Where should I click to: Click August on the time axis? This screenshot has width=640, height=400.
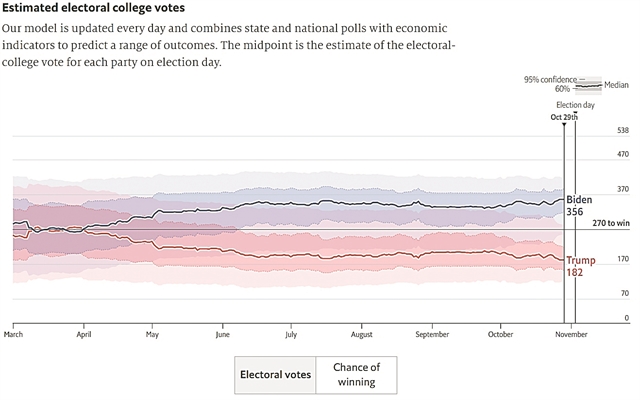click(x=362, y=336)
